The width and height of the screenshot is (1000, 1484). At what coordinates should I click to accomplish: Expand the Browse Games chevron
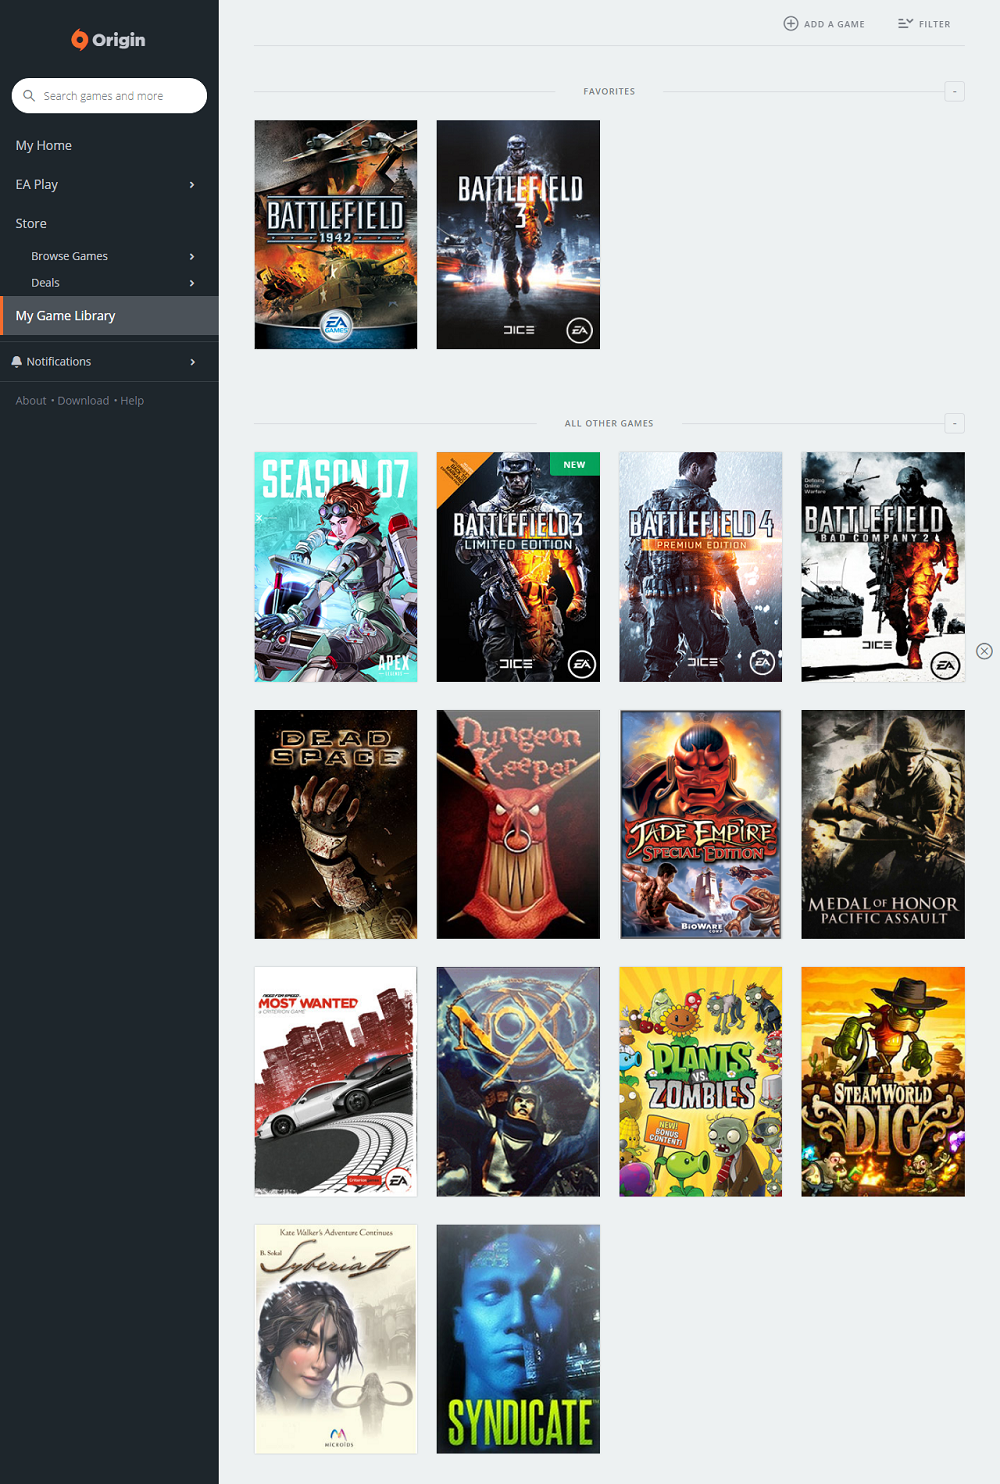[192, 256]
